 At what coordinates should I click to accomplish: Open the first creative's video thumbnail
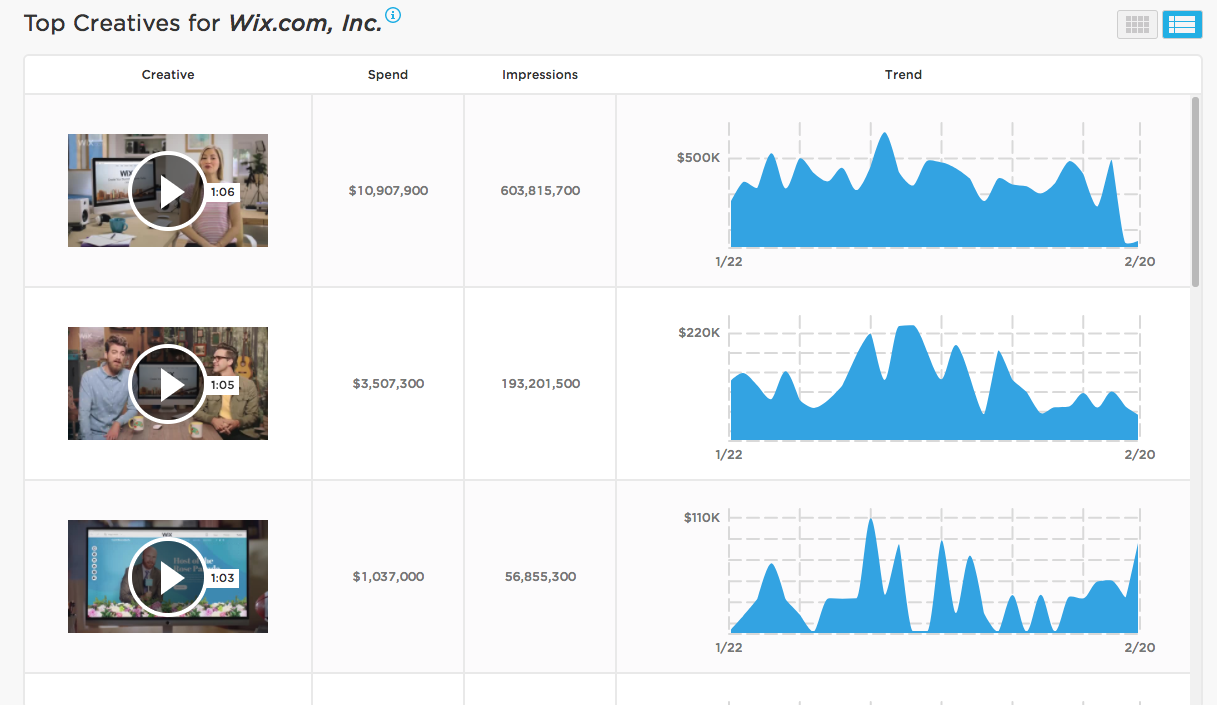click(x=167, y=190)
